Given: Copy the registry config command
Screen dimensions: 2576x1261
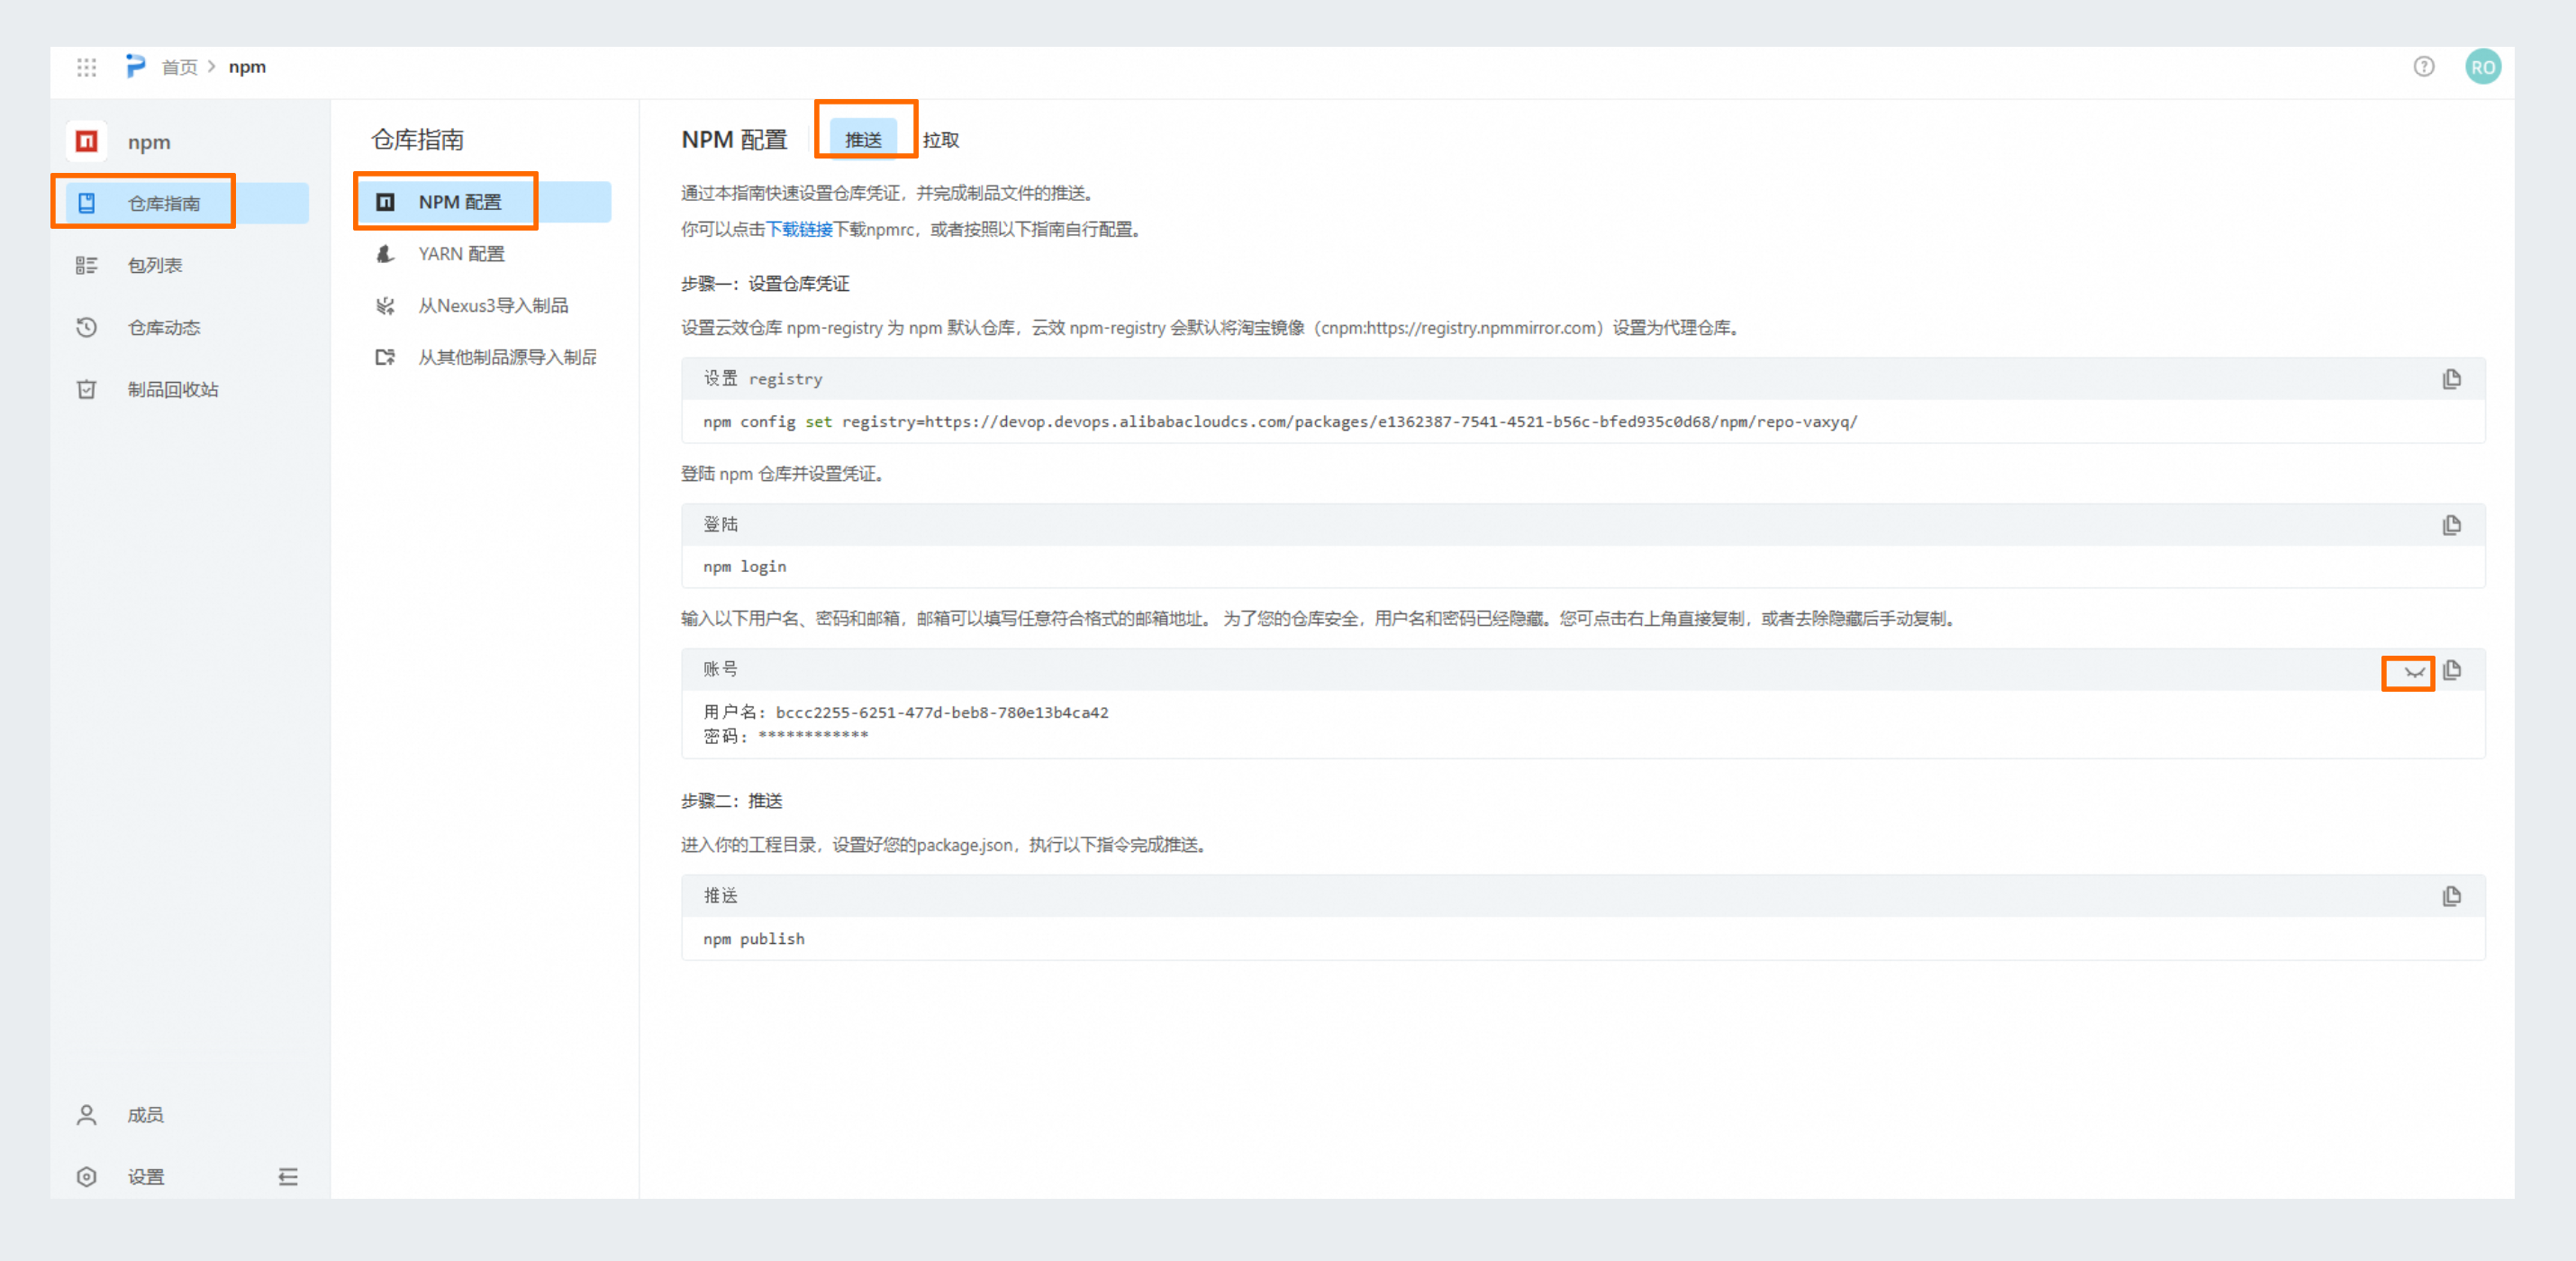Looking at the screenshot, I should (x=2451, y=379).
